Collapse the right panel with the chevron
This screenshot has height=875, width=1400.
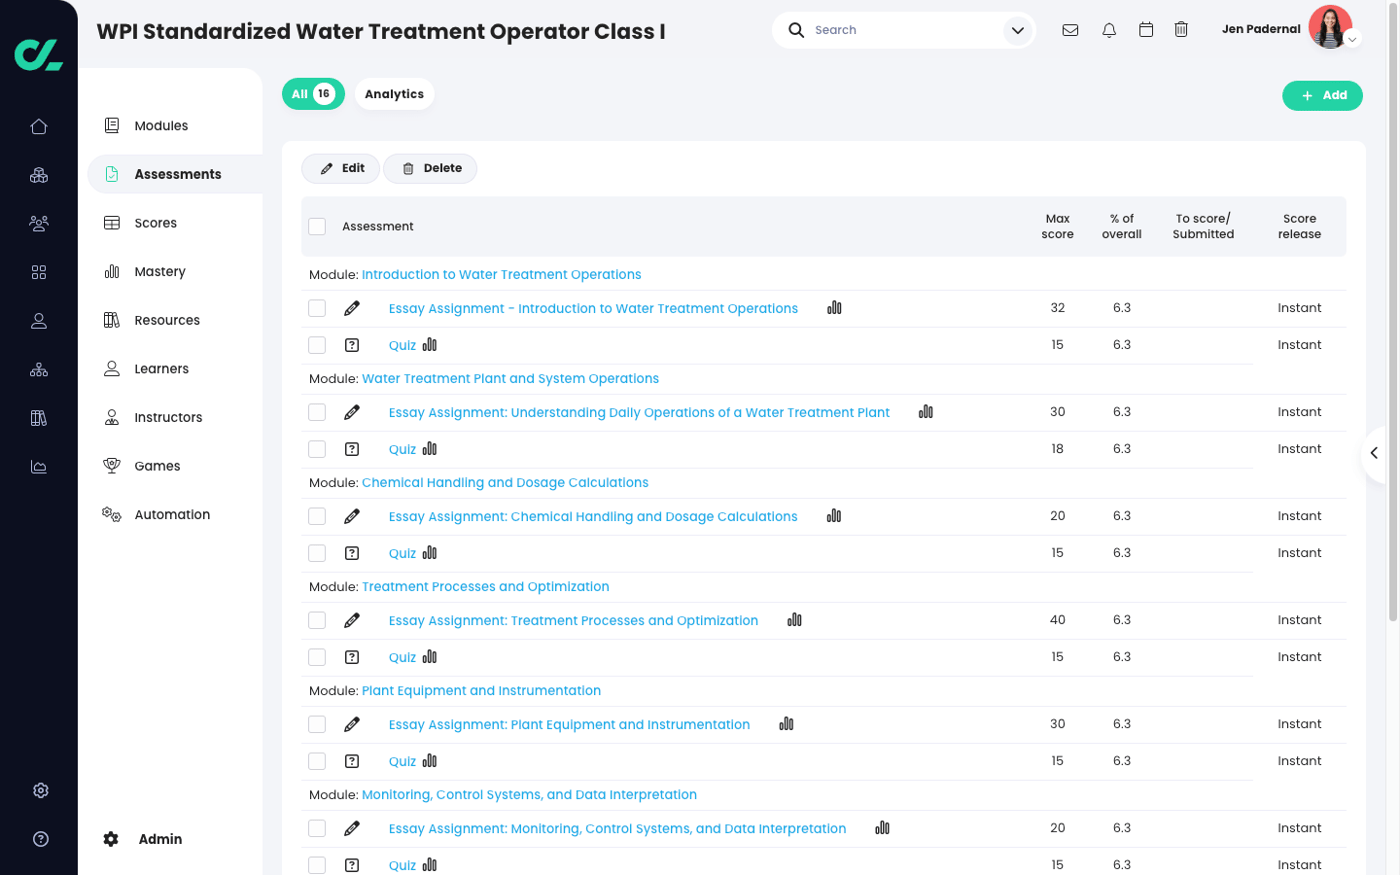coord(1374,452)
